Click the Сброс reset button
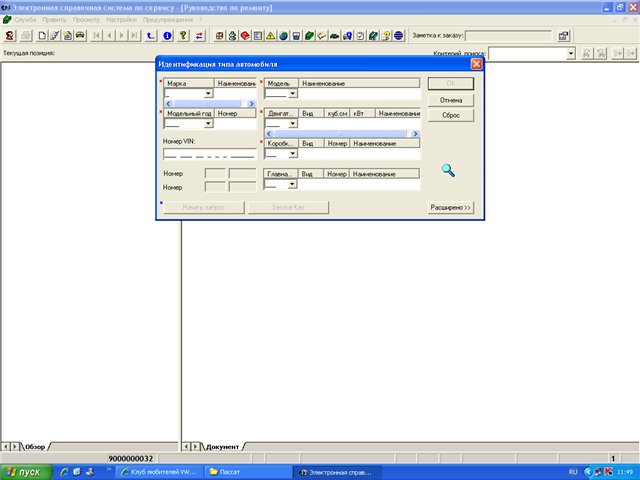 pos(451,115)
